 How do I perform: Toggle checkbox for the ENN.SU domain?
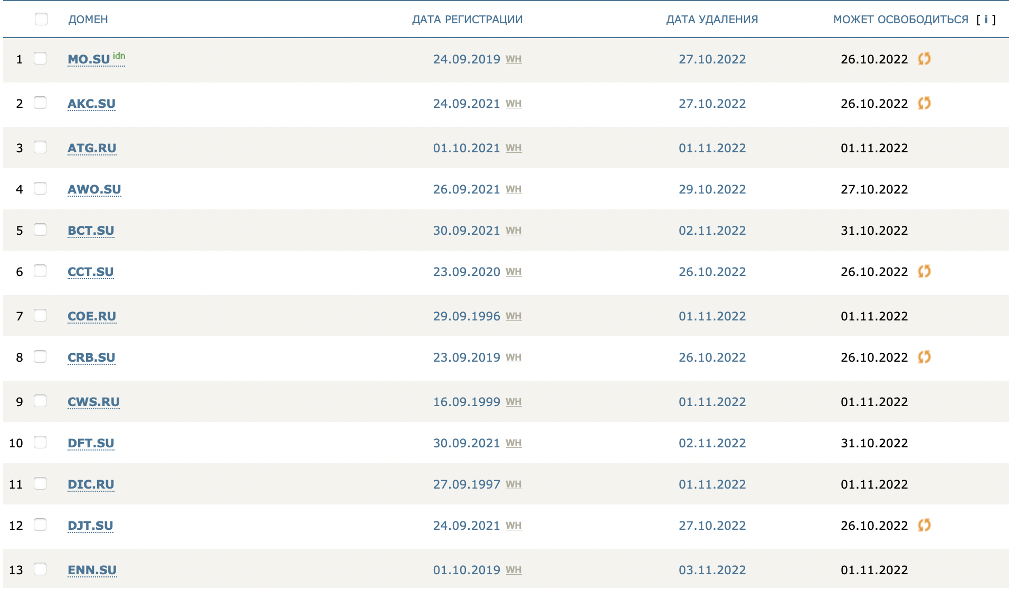pyautogui.click(x=41, y=570)
